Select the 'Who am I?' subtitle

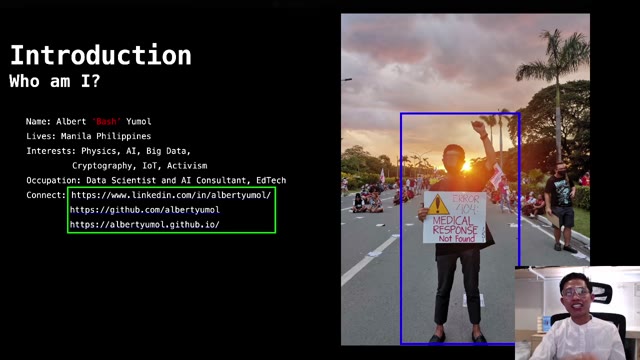point(55,81)
